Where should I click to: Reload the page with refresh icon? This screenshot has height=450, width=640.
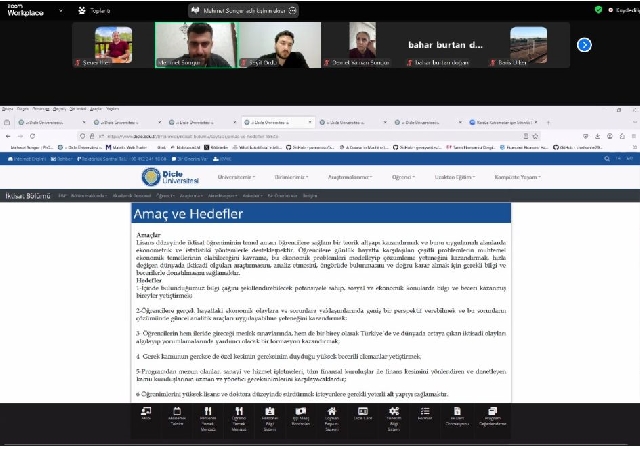pyautogui.click(x=32, y=136)
